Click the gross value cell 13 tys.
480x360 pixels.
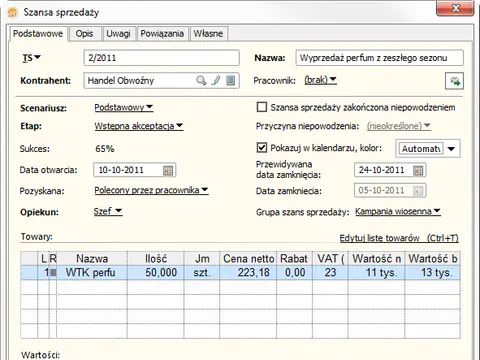pyautogui.click(x=433, y=273)
